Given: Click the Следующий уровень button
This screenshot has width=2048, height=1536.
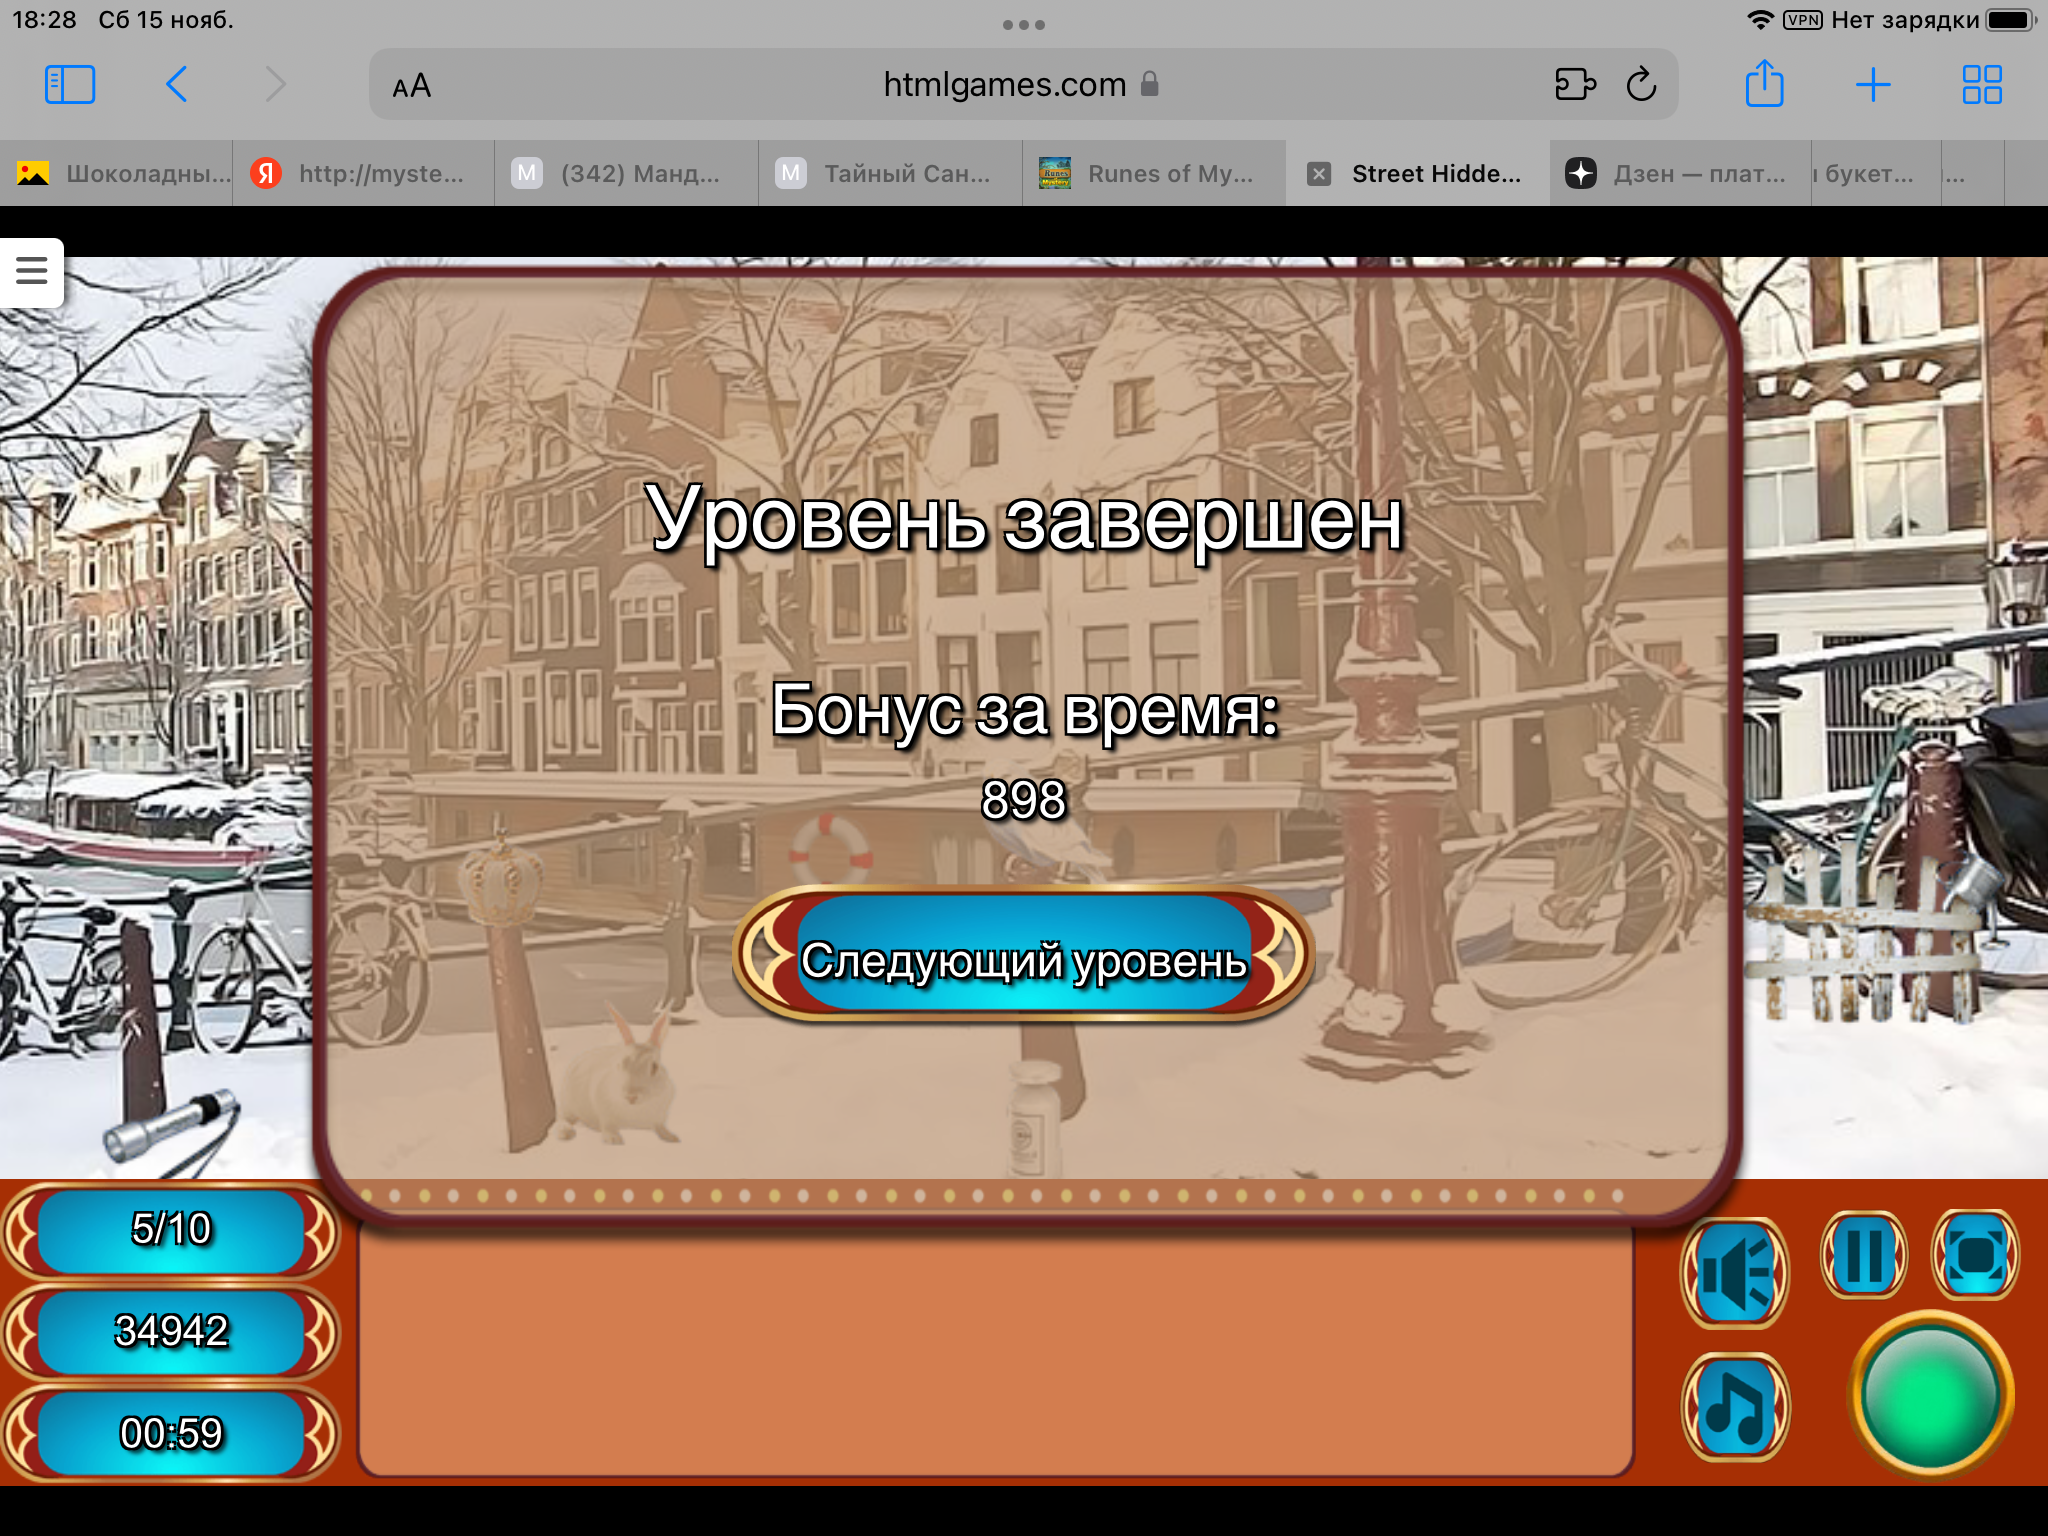Looking at the screenshot, I should point(1023,957).
